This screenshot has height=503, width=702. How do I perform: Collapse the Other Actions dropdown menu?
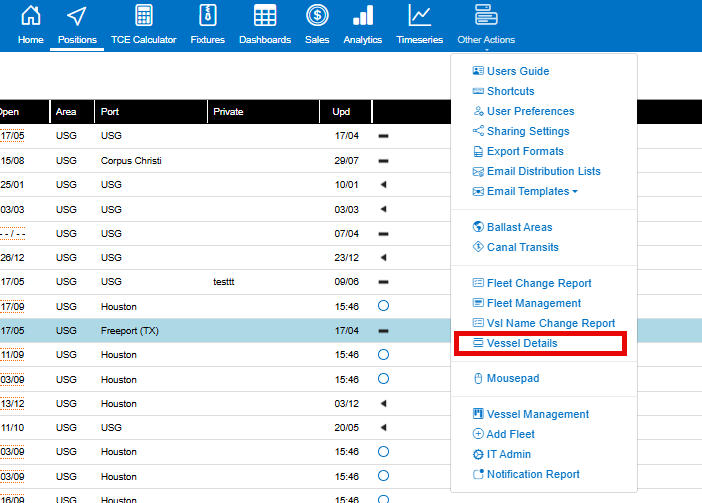(x=486, y=24)
